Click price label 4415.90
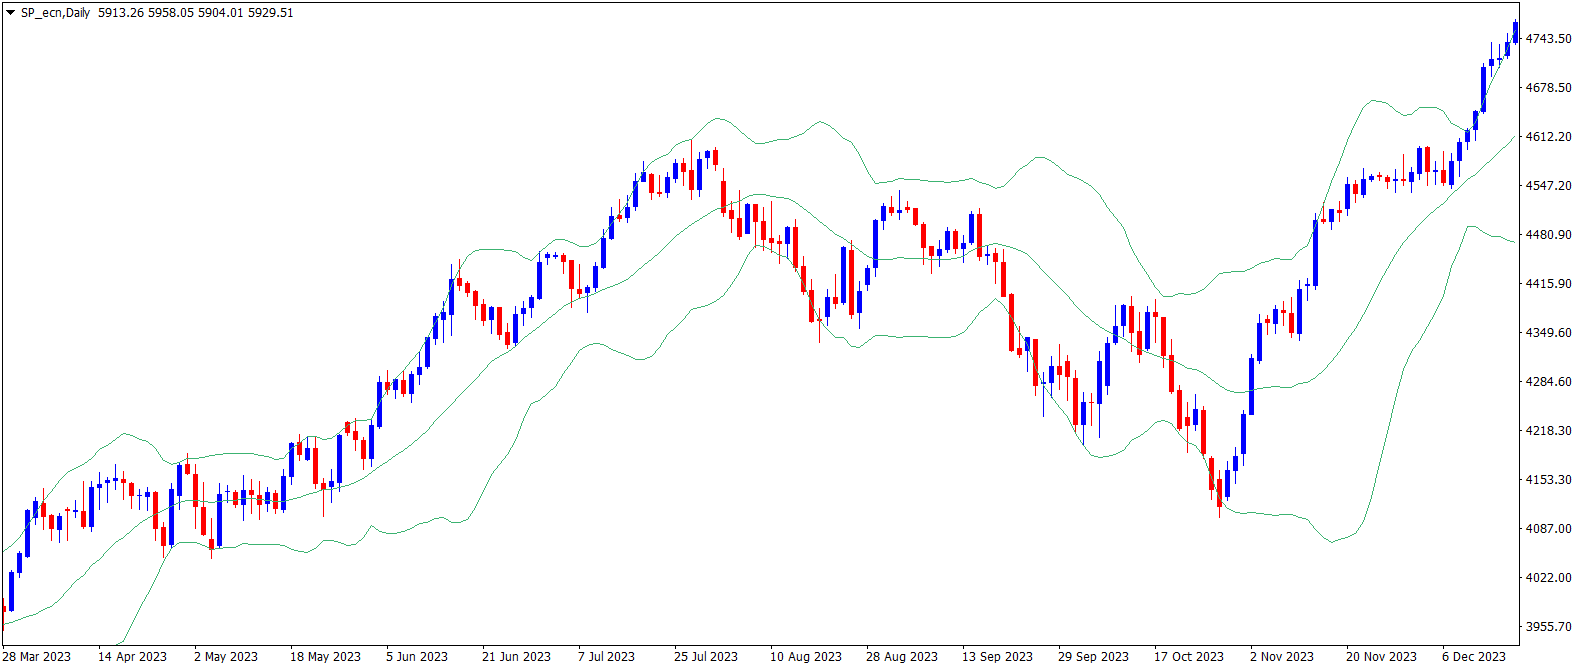 click(1548, 283)
